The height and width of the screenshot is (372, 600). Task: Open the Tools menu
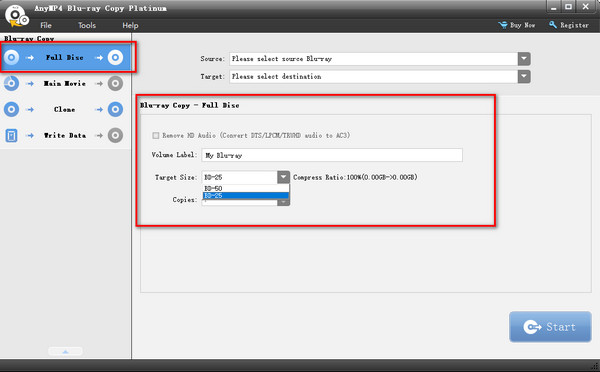(87, 25)
